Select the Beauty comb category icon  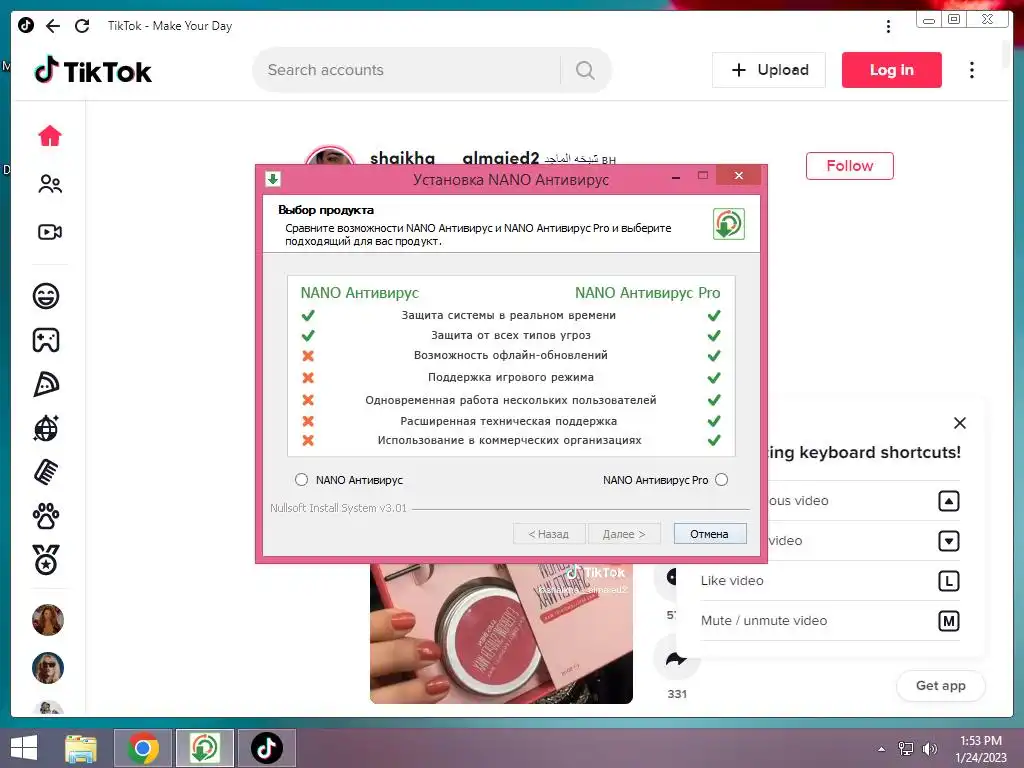[x=46, y=472]
